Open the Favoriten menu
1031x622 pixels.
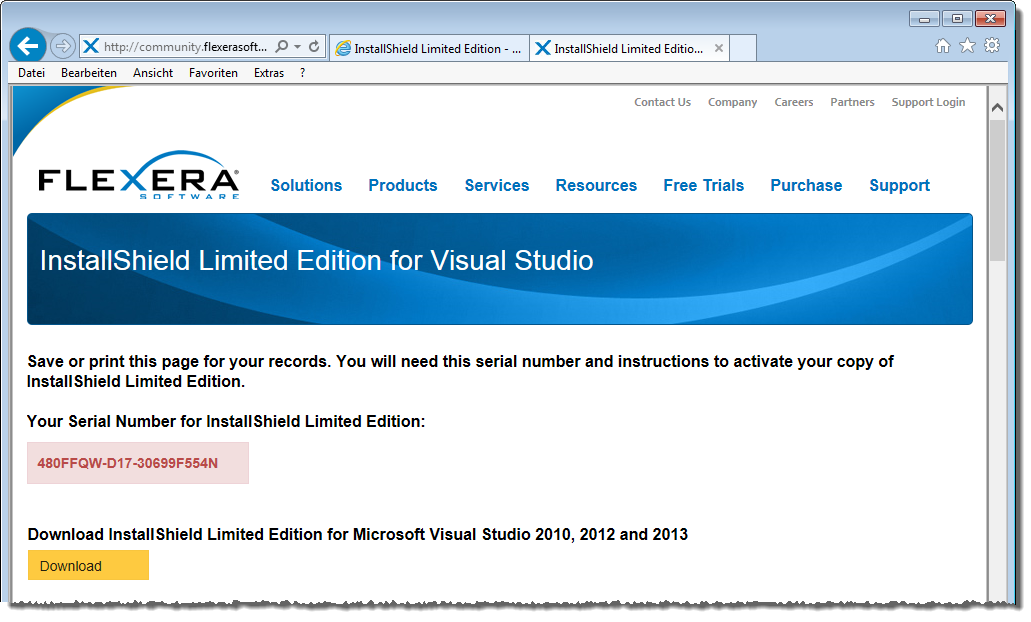coord(213,73)
